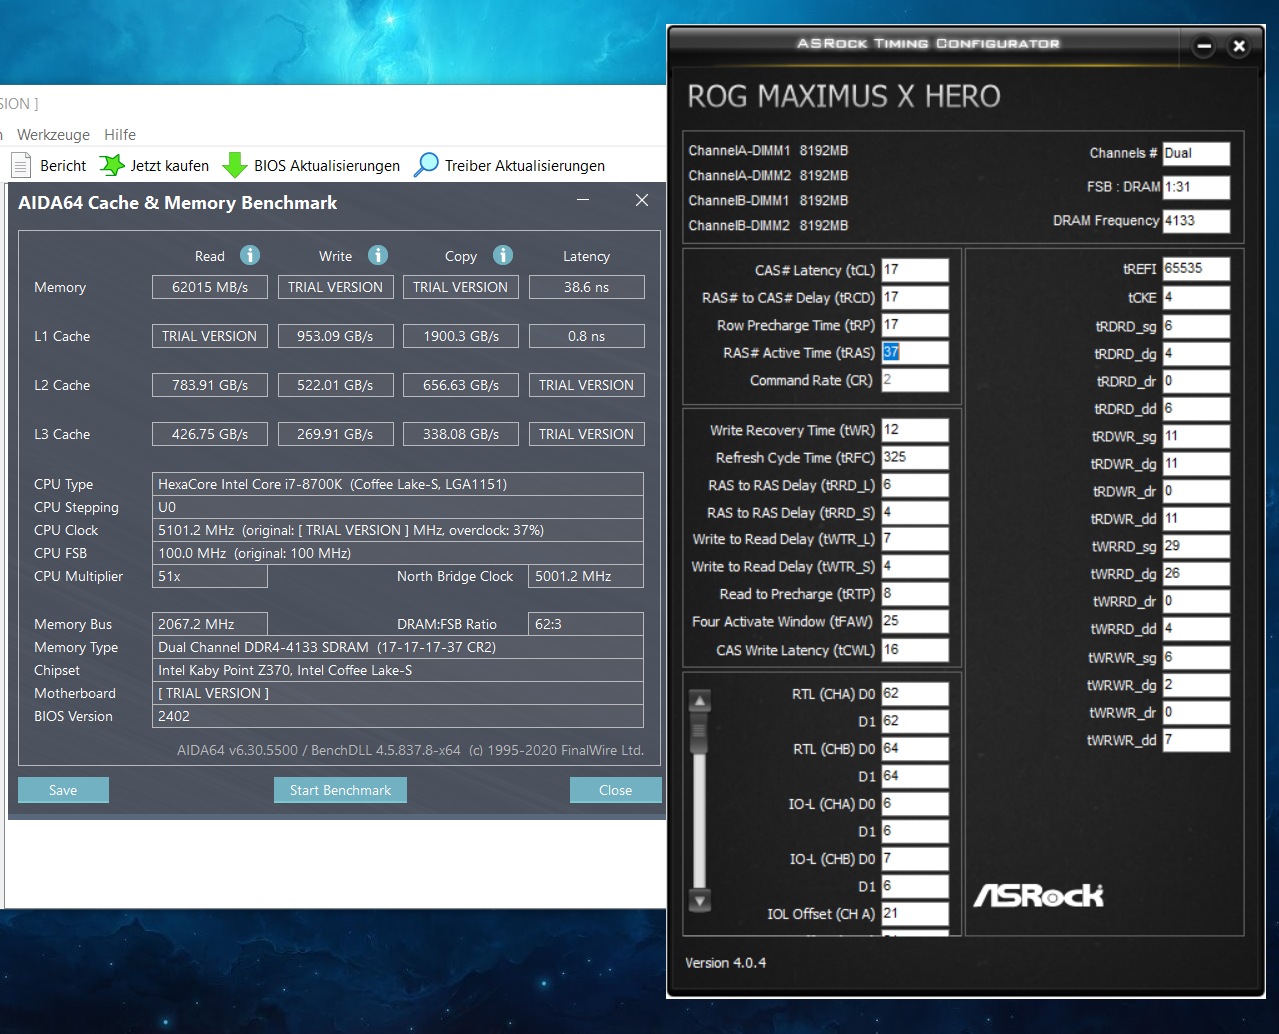Click the ASRock logo in the Timing Configurator
Screen dimensions: 1279x1034
[x=1039, y=895]
